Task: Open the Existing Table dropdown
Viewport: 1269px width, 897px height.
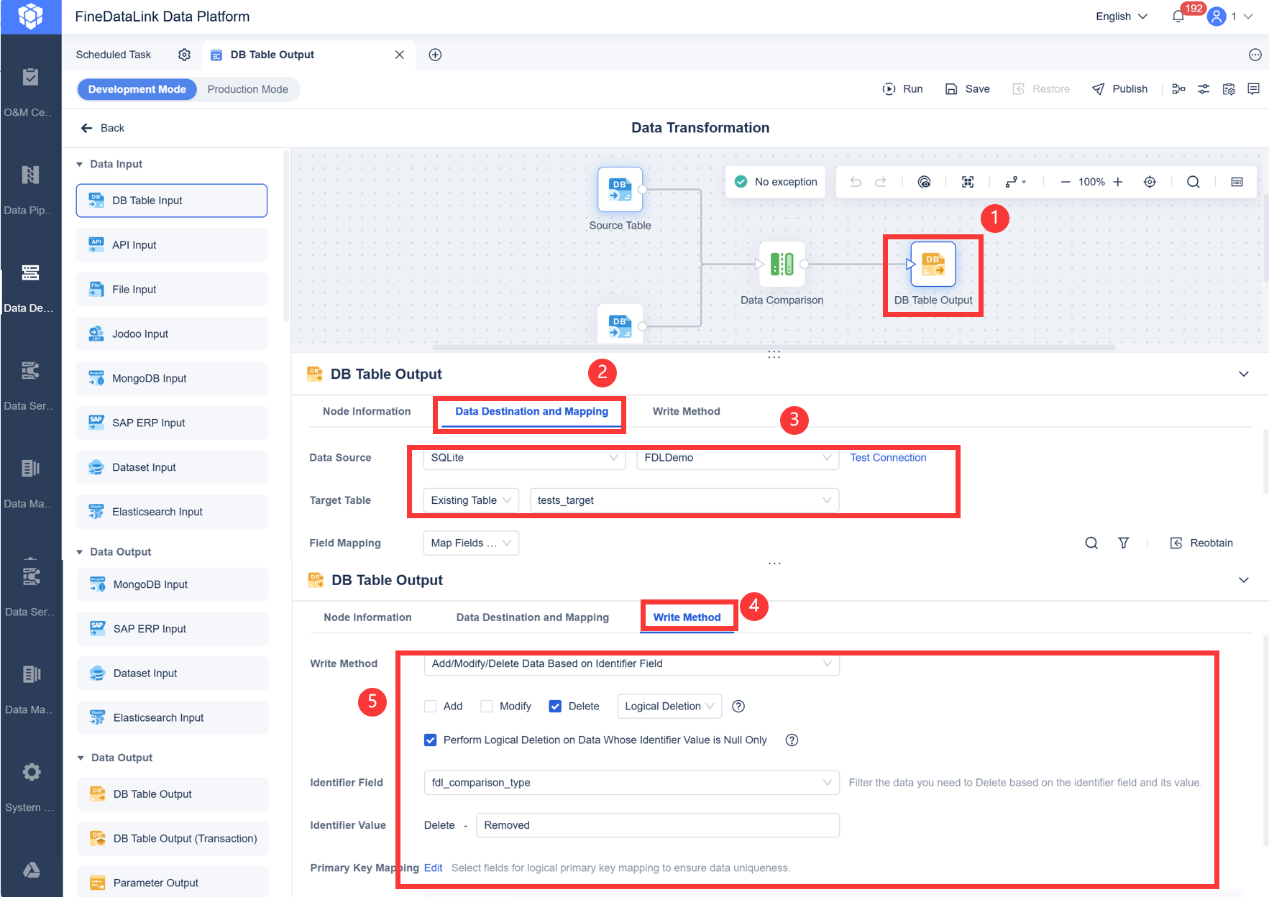Action: 471,500
